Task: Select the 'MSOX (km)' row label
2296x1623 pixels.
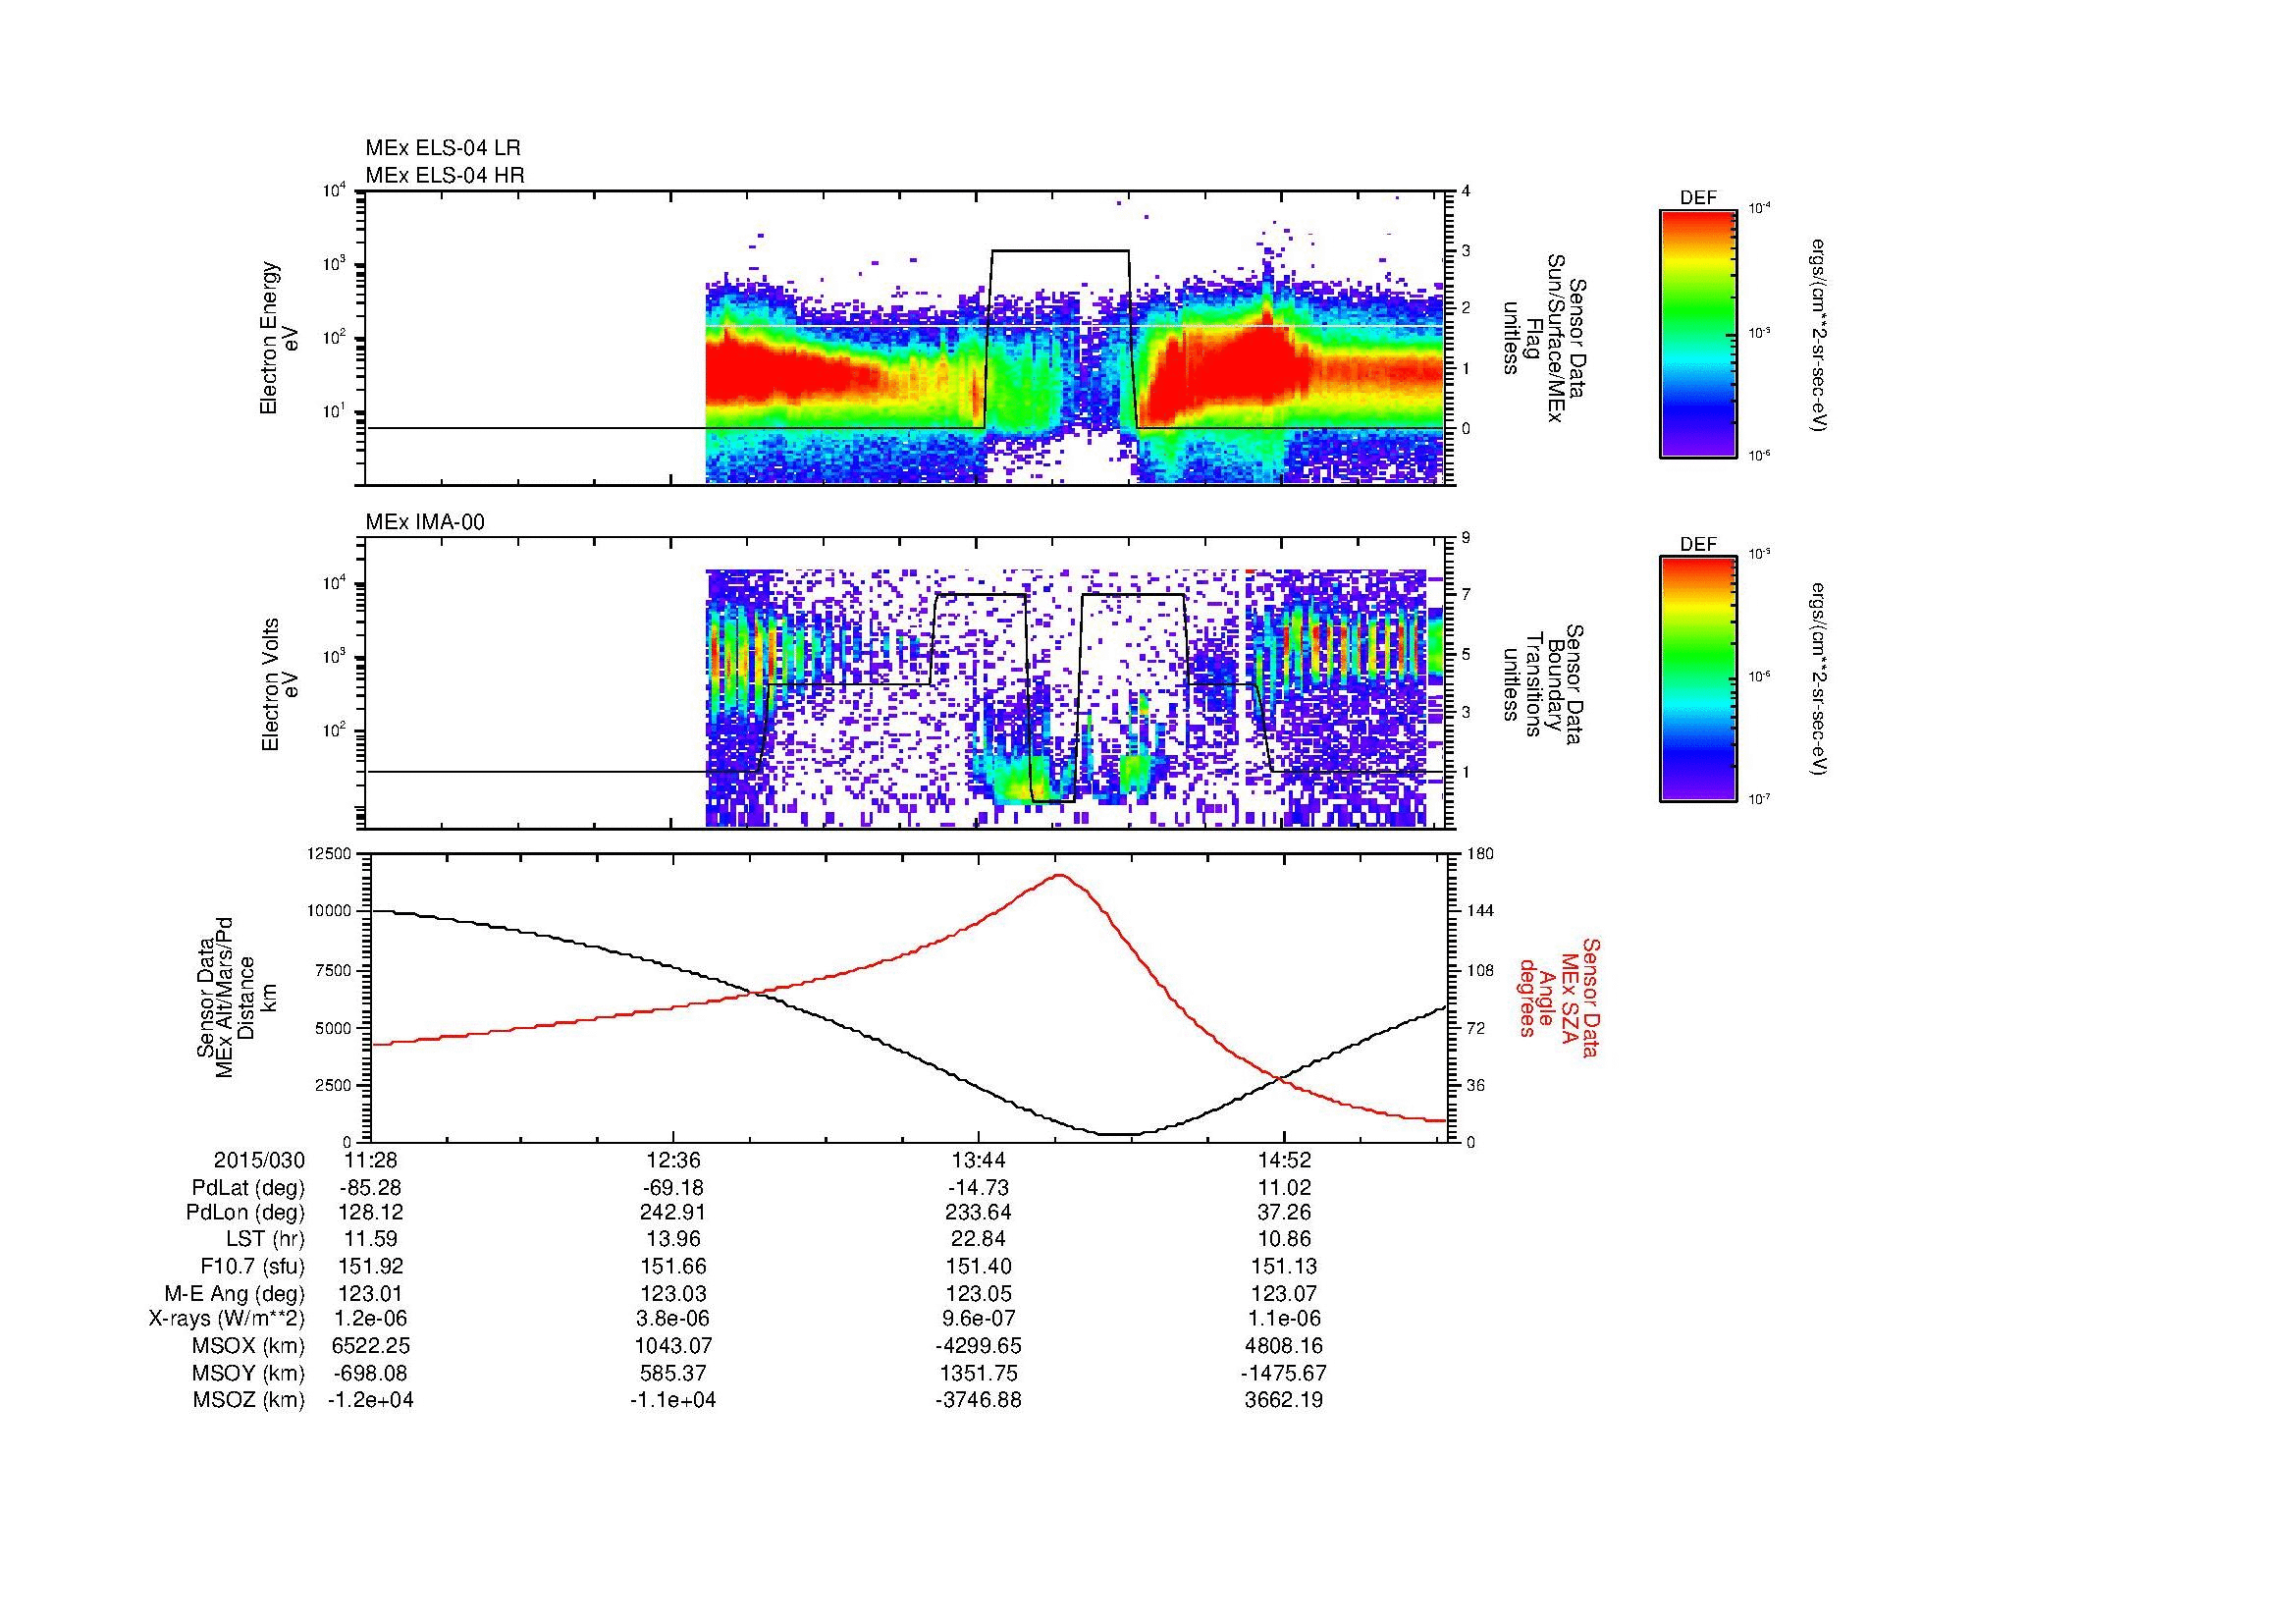Action: [x=250, y=1346]
